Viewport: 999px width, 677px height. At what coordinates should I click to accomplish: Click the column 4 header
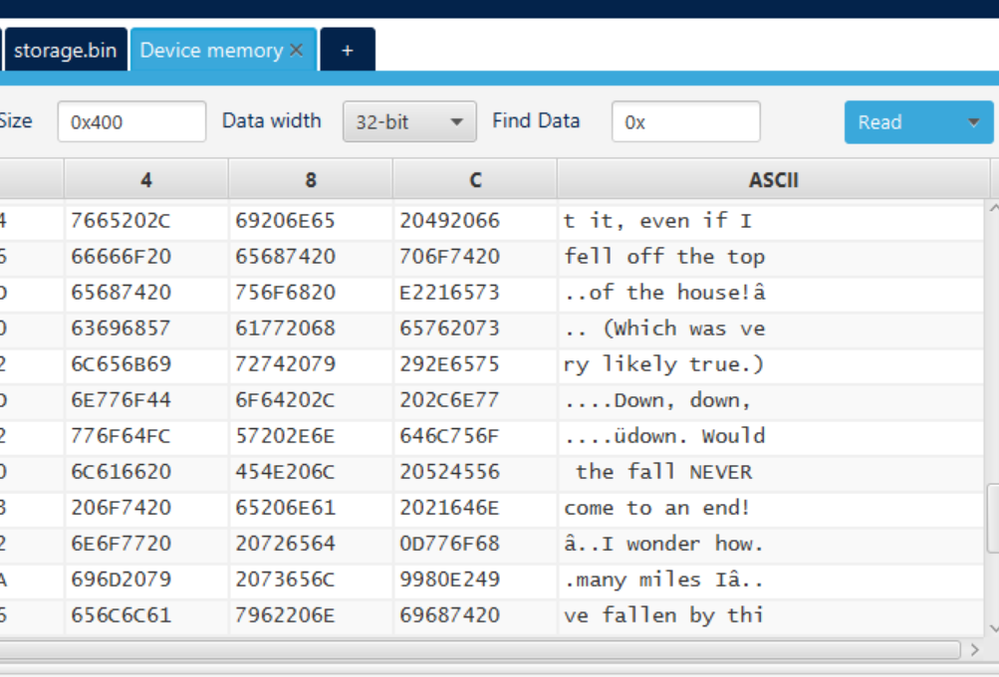pyautogui.click(x=146, y=180)
